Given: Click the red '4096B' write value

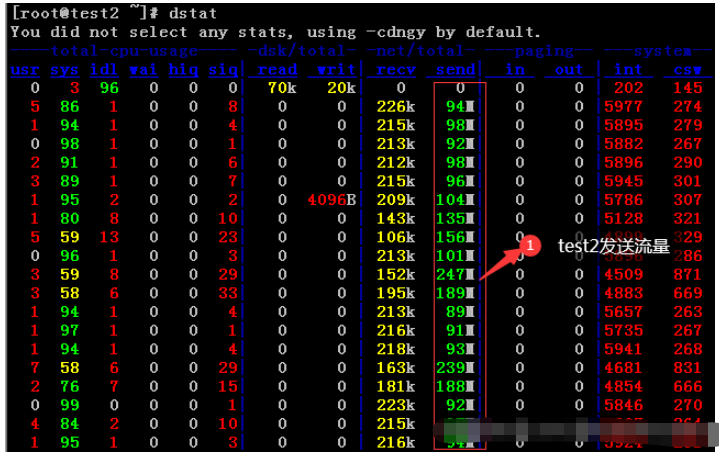Looking at the screenshot, I should [332, 200].
